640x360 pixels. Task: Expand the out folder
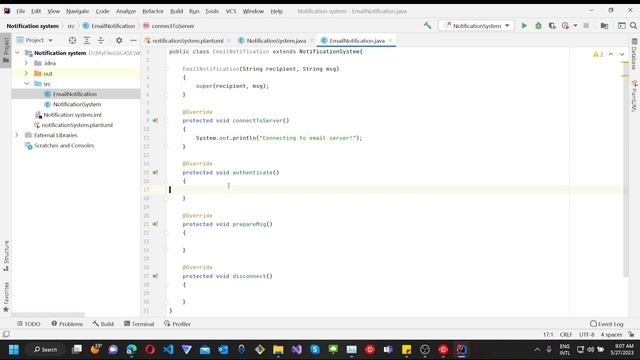[x=27, y=73]
